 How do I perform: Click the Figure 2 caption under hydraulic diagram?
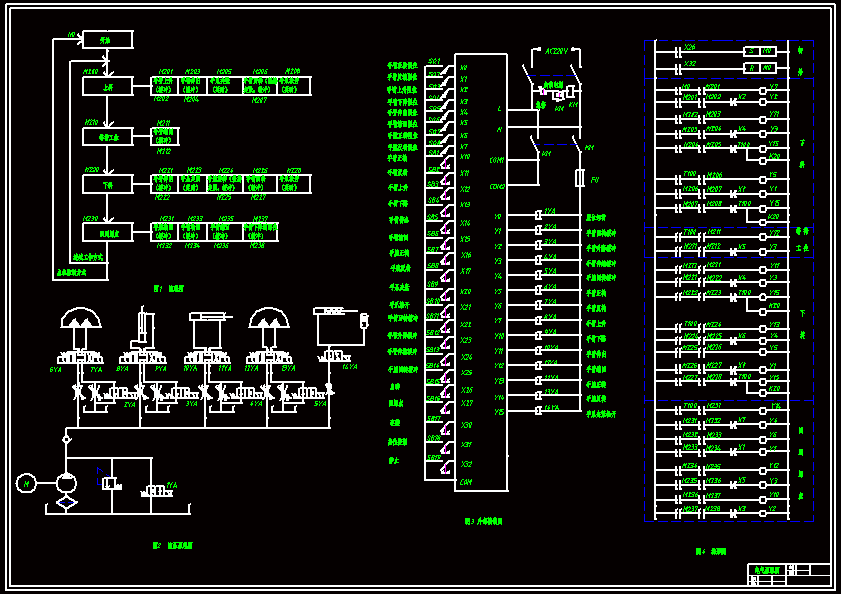pyautogui.click(x=173, y=546)
